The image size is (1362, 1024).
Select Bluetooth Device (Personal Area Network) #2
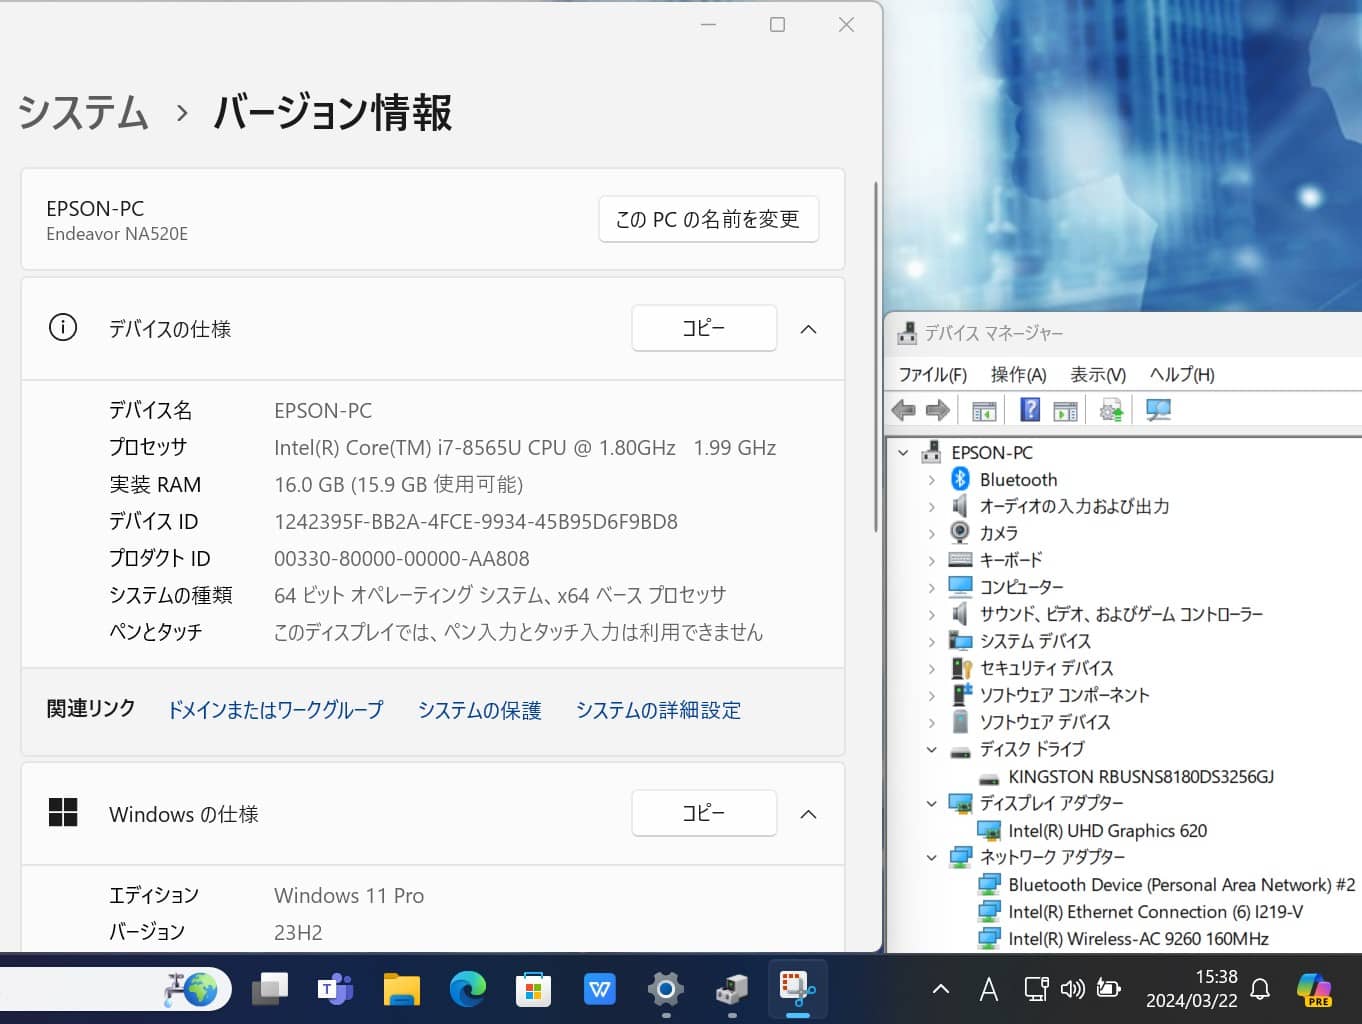pyautogui.click(x=1182, y=885)
